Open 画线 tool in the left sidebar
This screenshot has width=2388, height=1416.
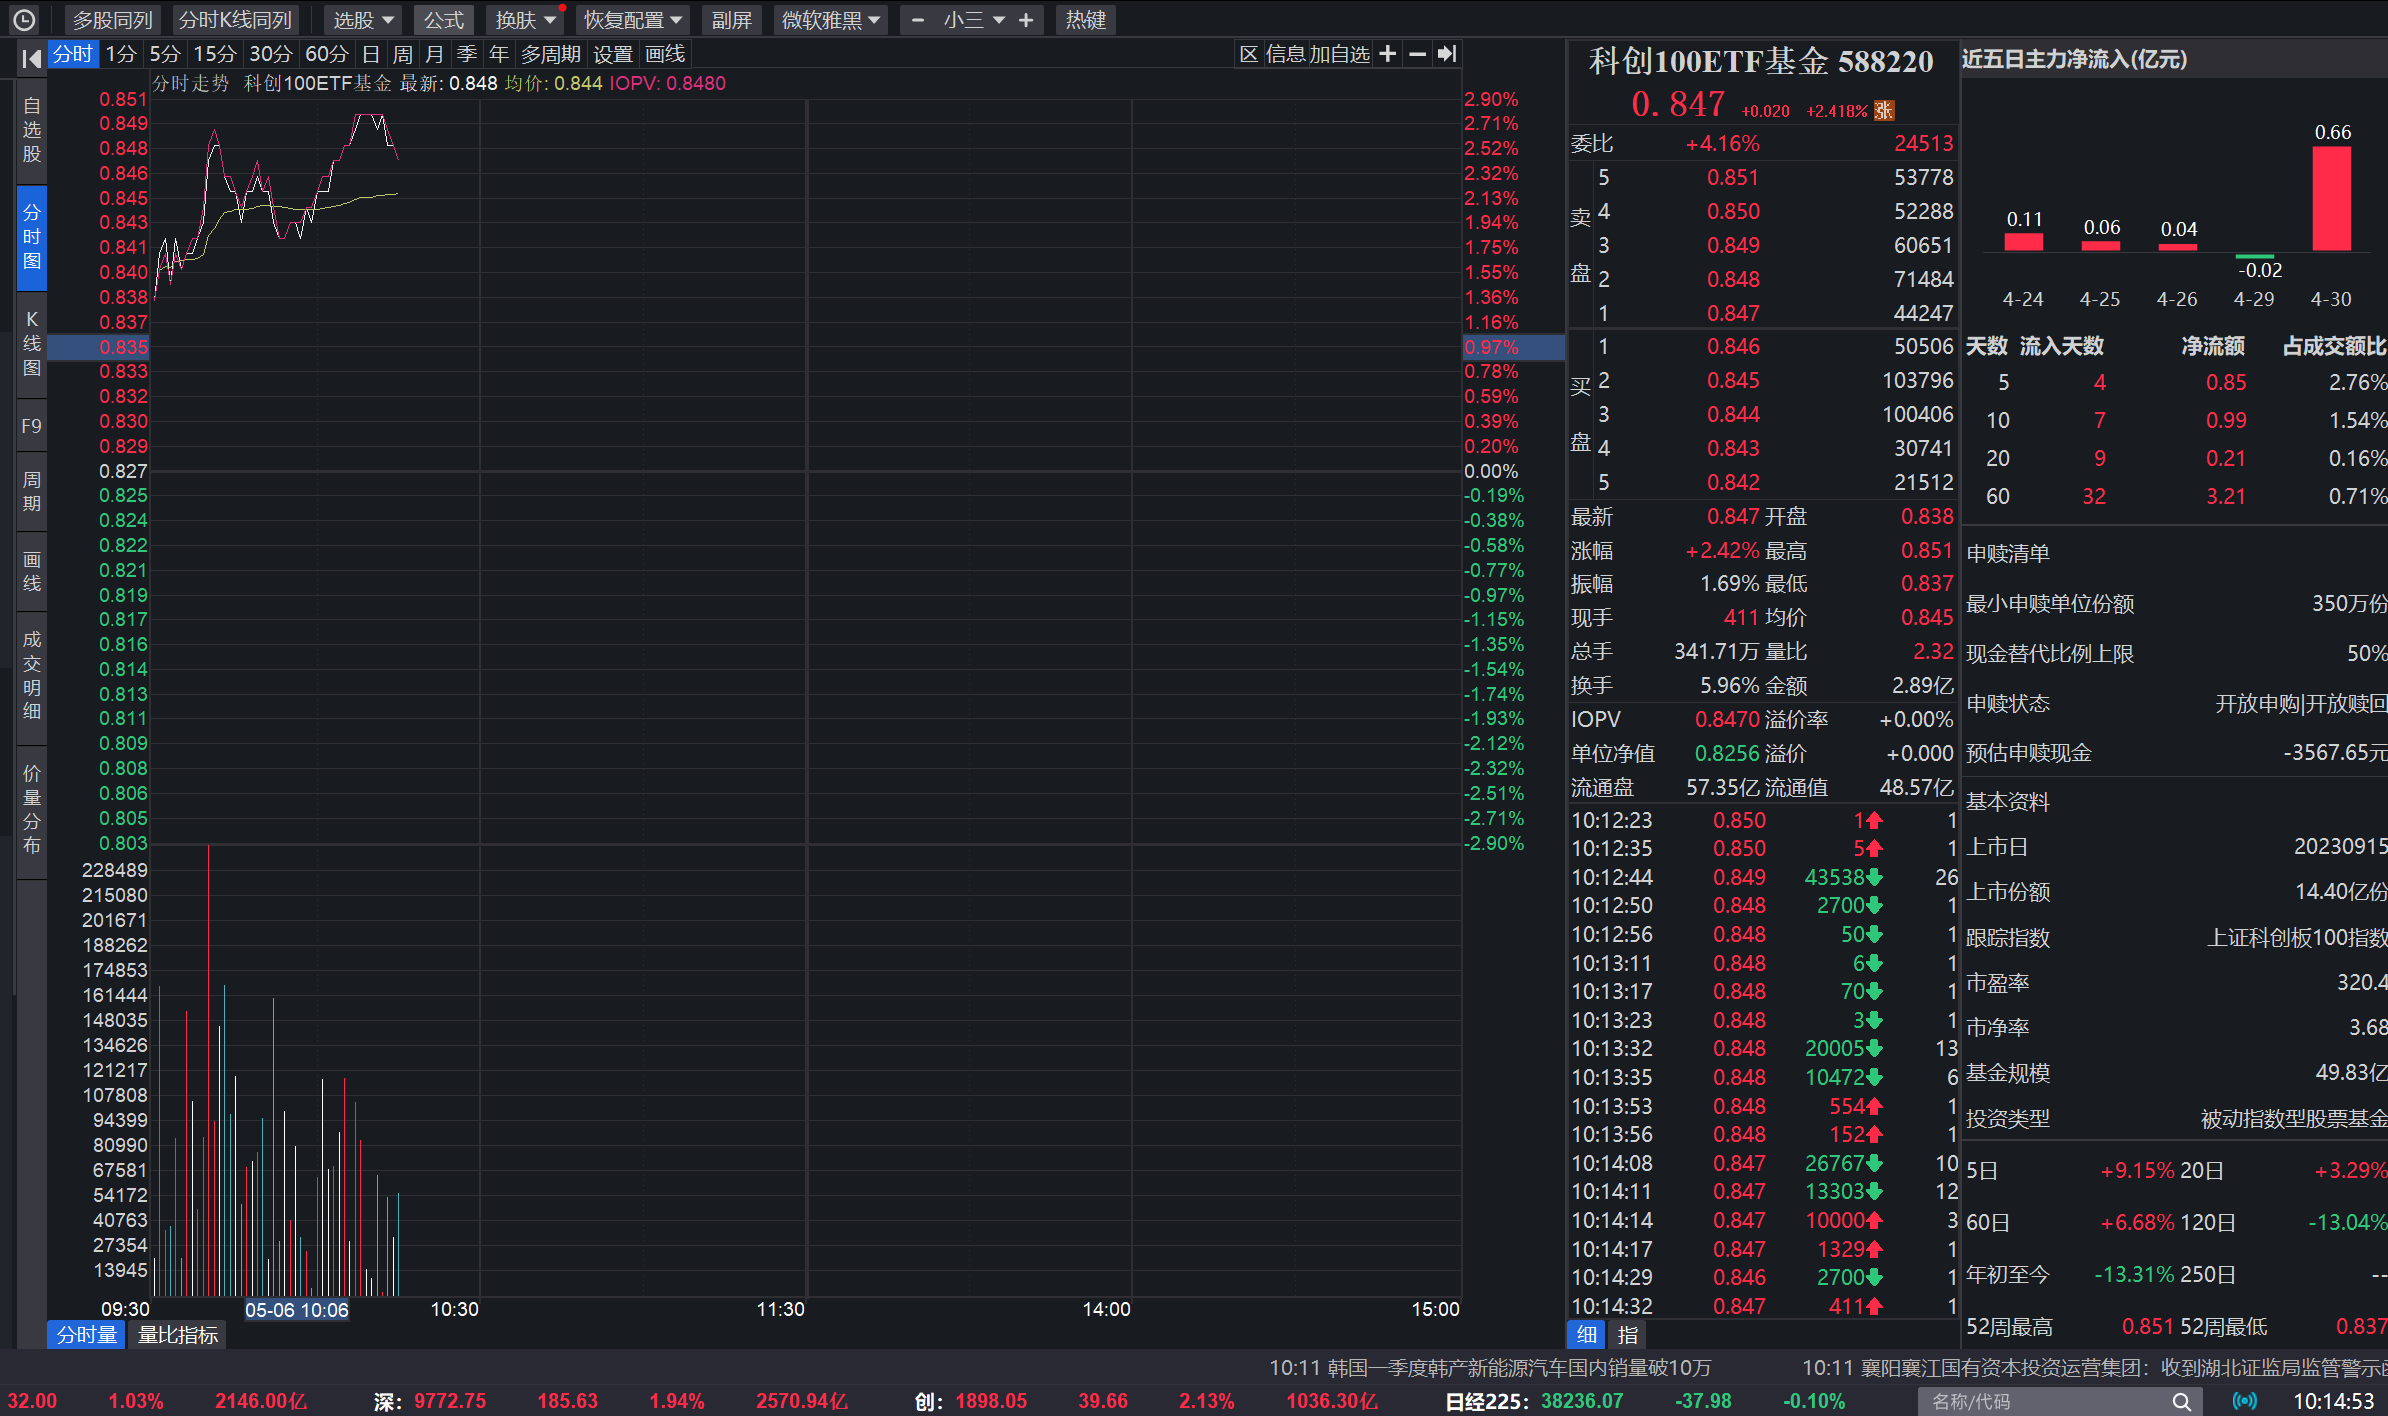click(x=32, y=571)
